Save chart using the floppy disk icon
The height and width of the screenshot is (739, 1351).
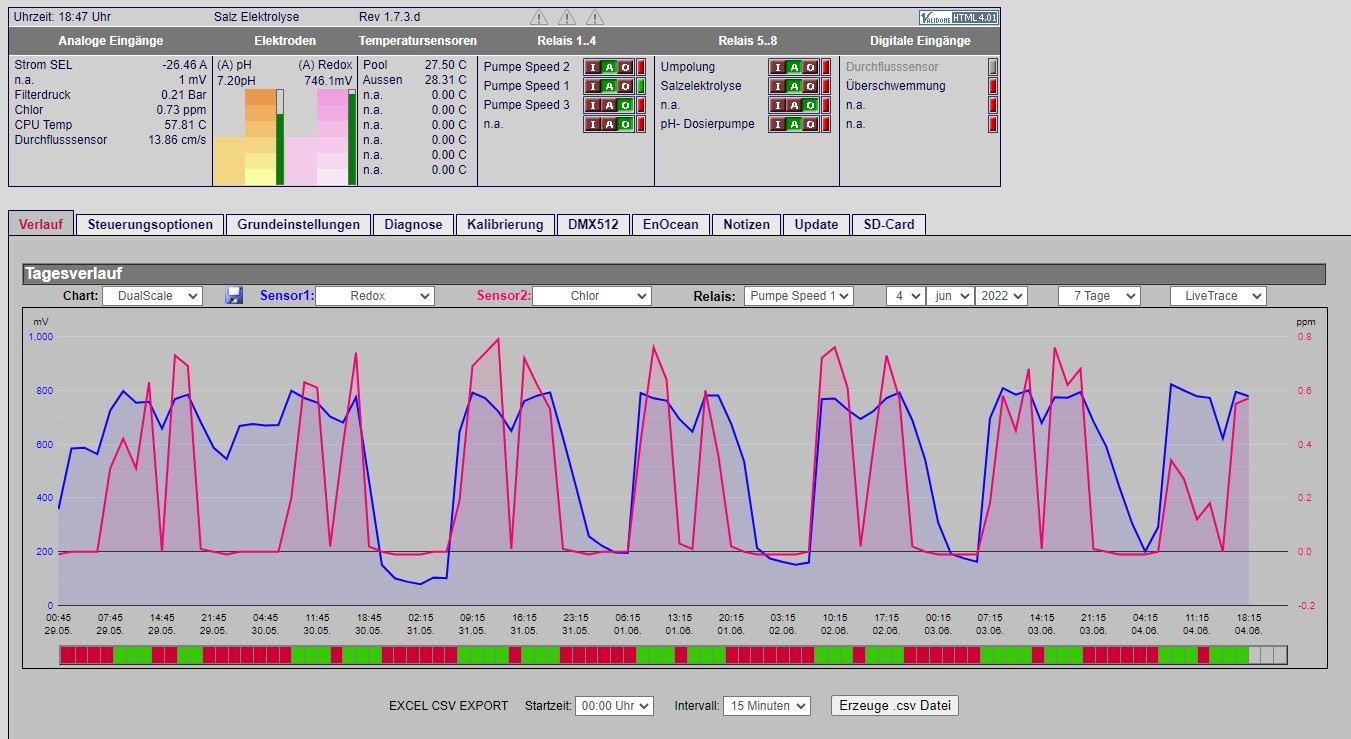pyautogui.click(x=234, y=295)
